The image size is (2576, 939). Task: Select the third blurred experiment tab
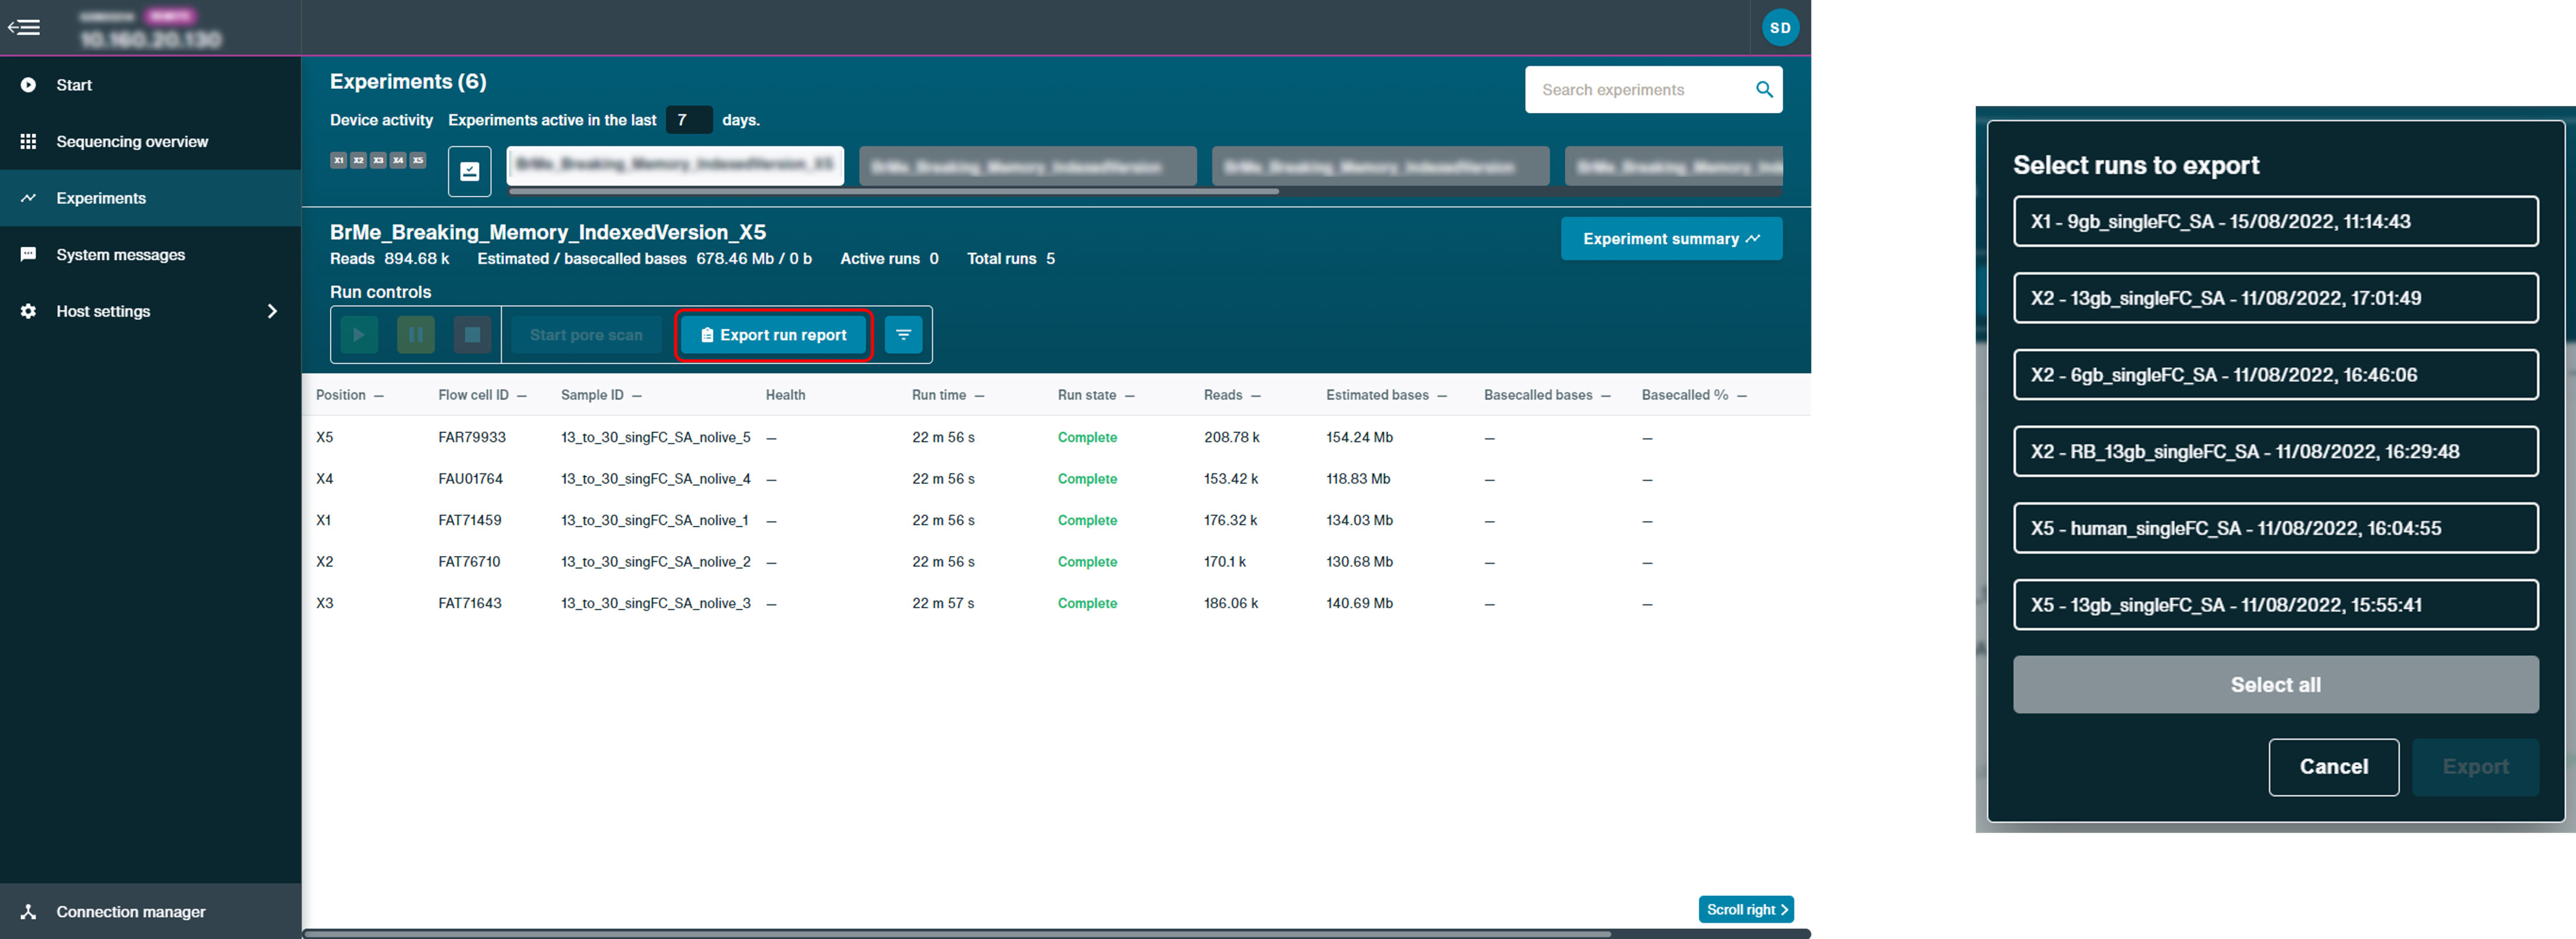click(x=1380, y=166)
